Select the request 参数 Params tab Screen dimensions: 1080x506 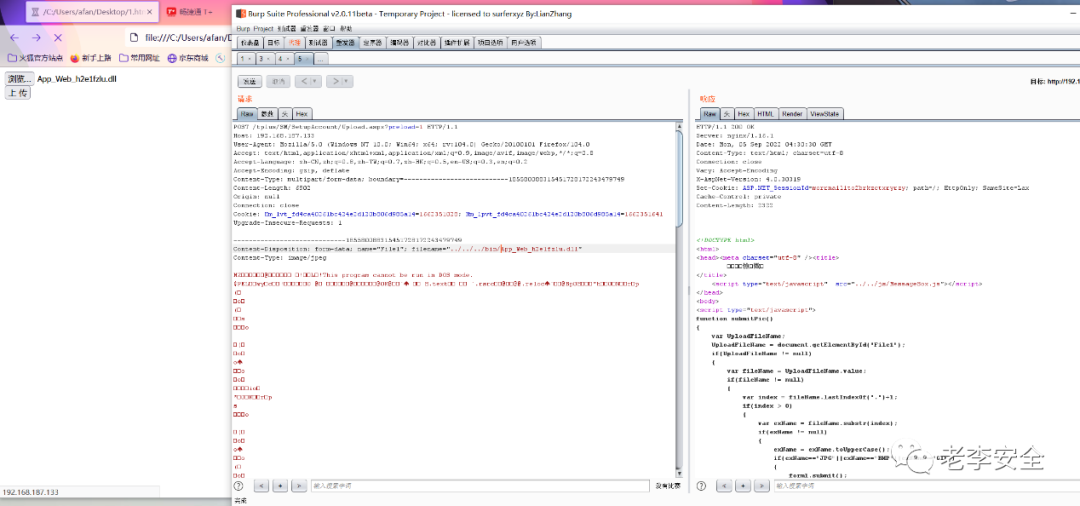click(x=269, y=114)
